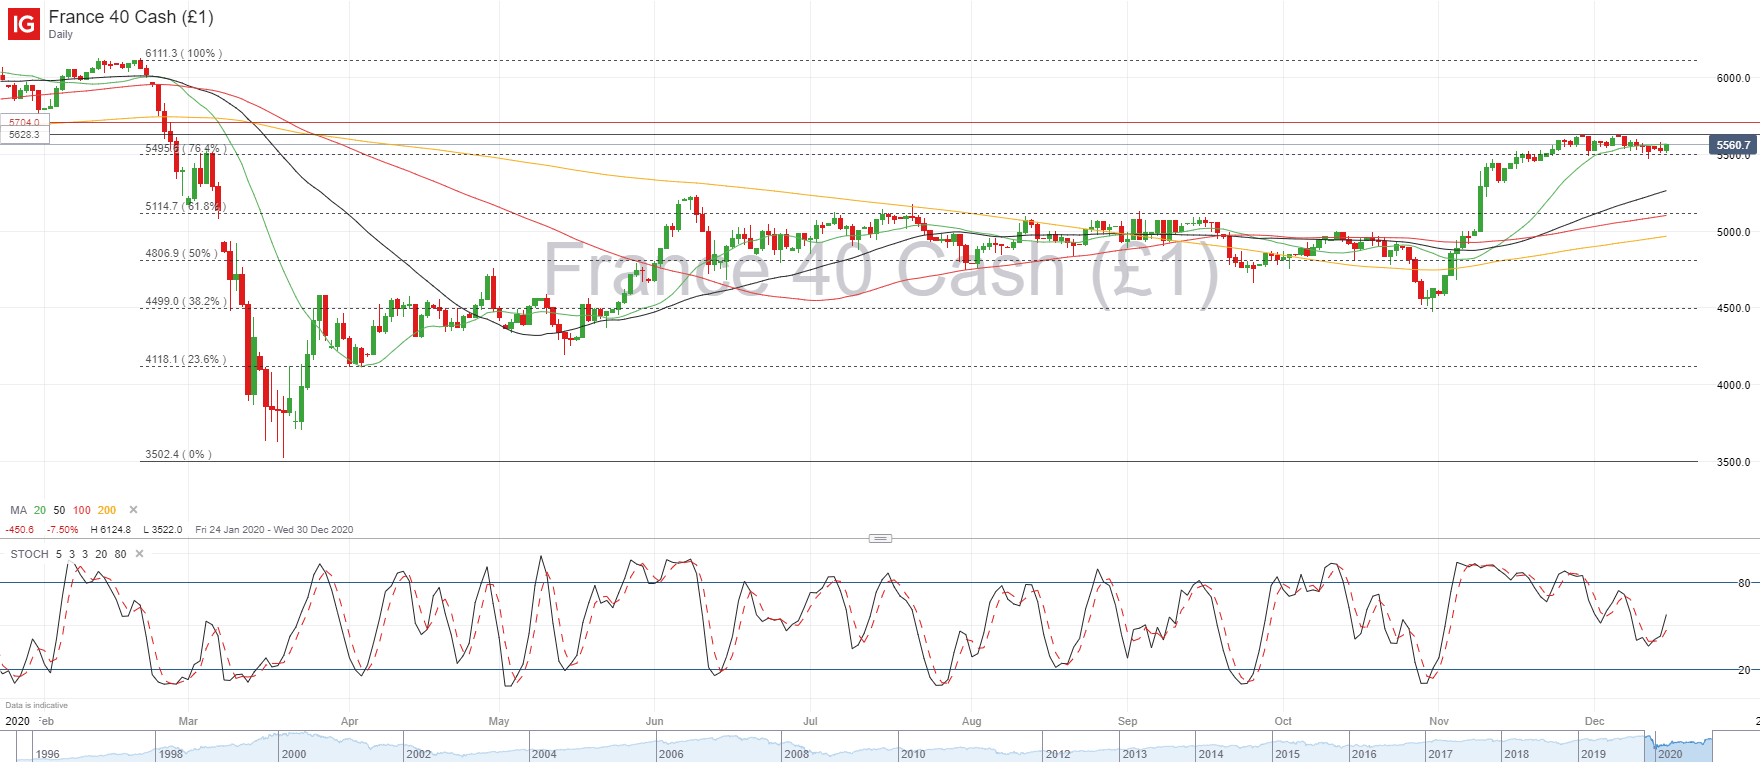The height and width of the screenshot is (762, 1760).
Task: Click the Nov label on time axis
Action: pos(1439,721)
